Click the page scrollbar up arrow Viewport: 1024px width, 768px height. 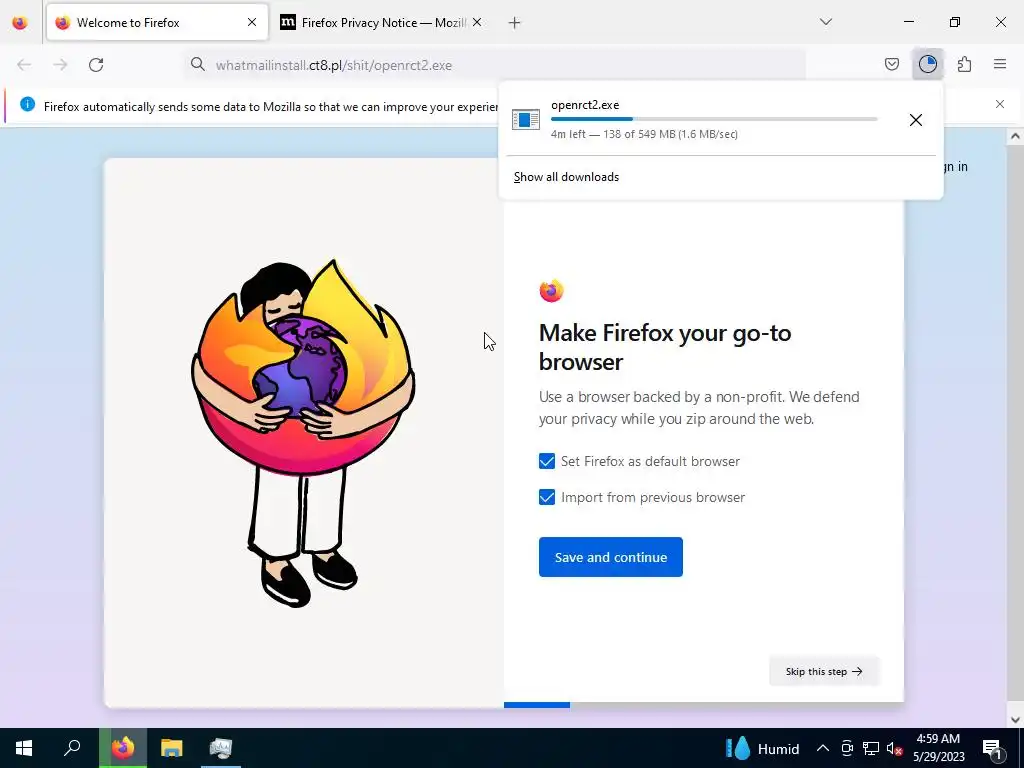1015,136
